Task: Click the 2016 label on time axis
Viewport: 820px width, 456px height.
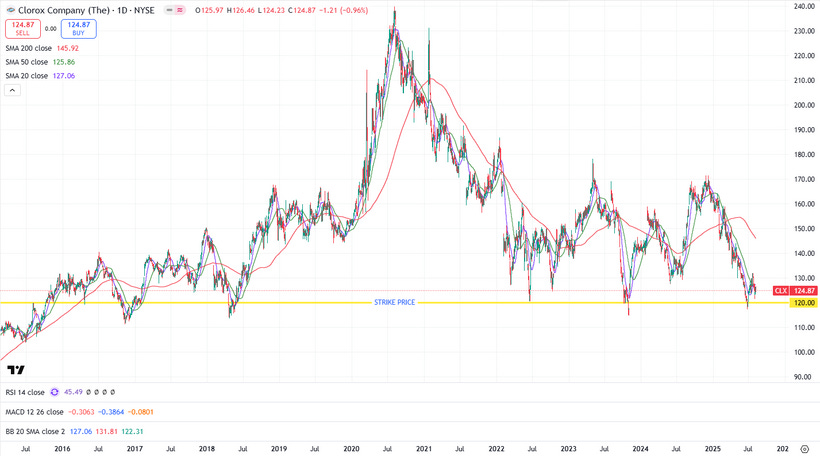Action: [62, 449]
